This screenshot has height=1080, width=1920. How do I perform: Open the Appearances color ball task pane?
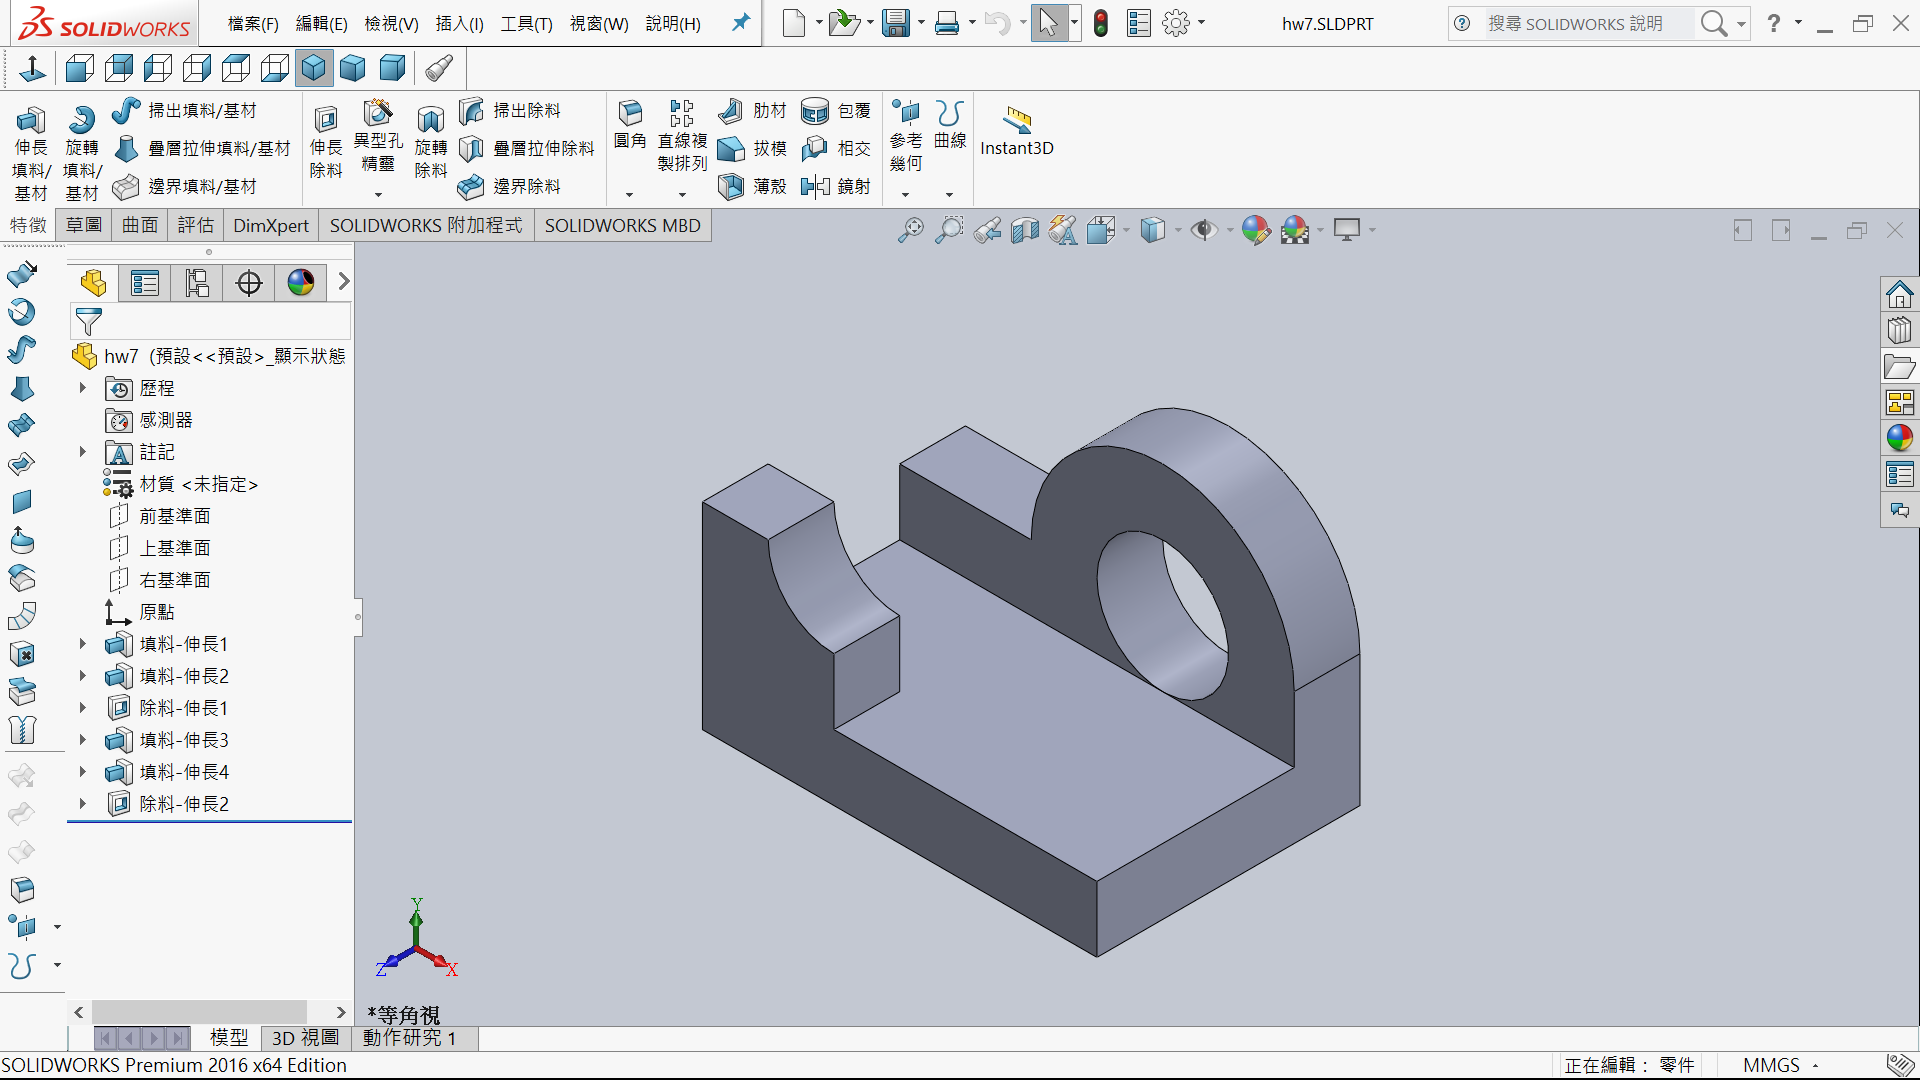pyautogui.click(x=1899, y=438)
